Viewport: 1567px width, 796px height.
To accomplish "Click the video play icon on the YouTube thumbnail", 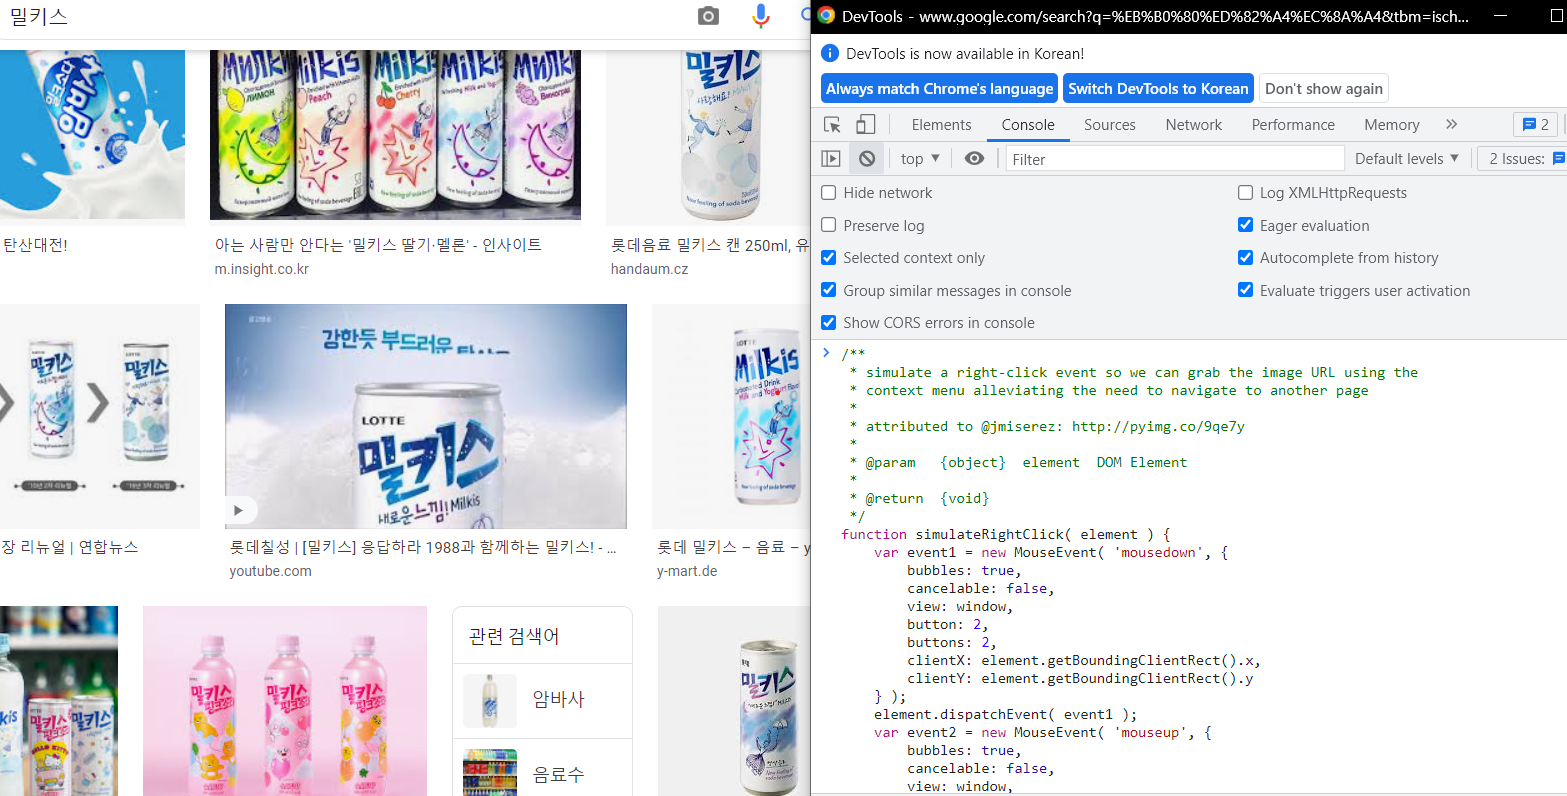I will point(238,510).
